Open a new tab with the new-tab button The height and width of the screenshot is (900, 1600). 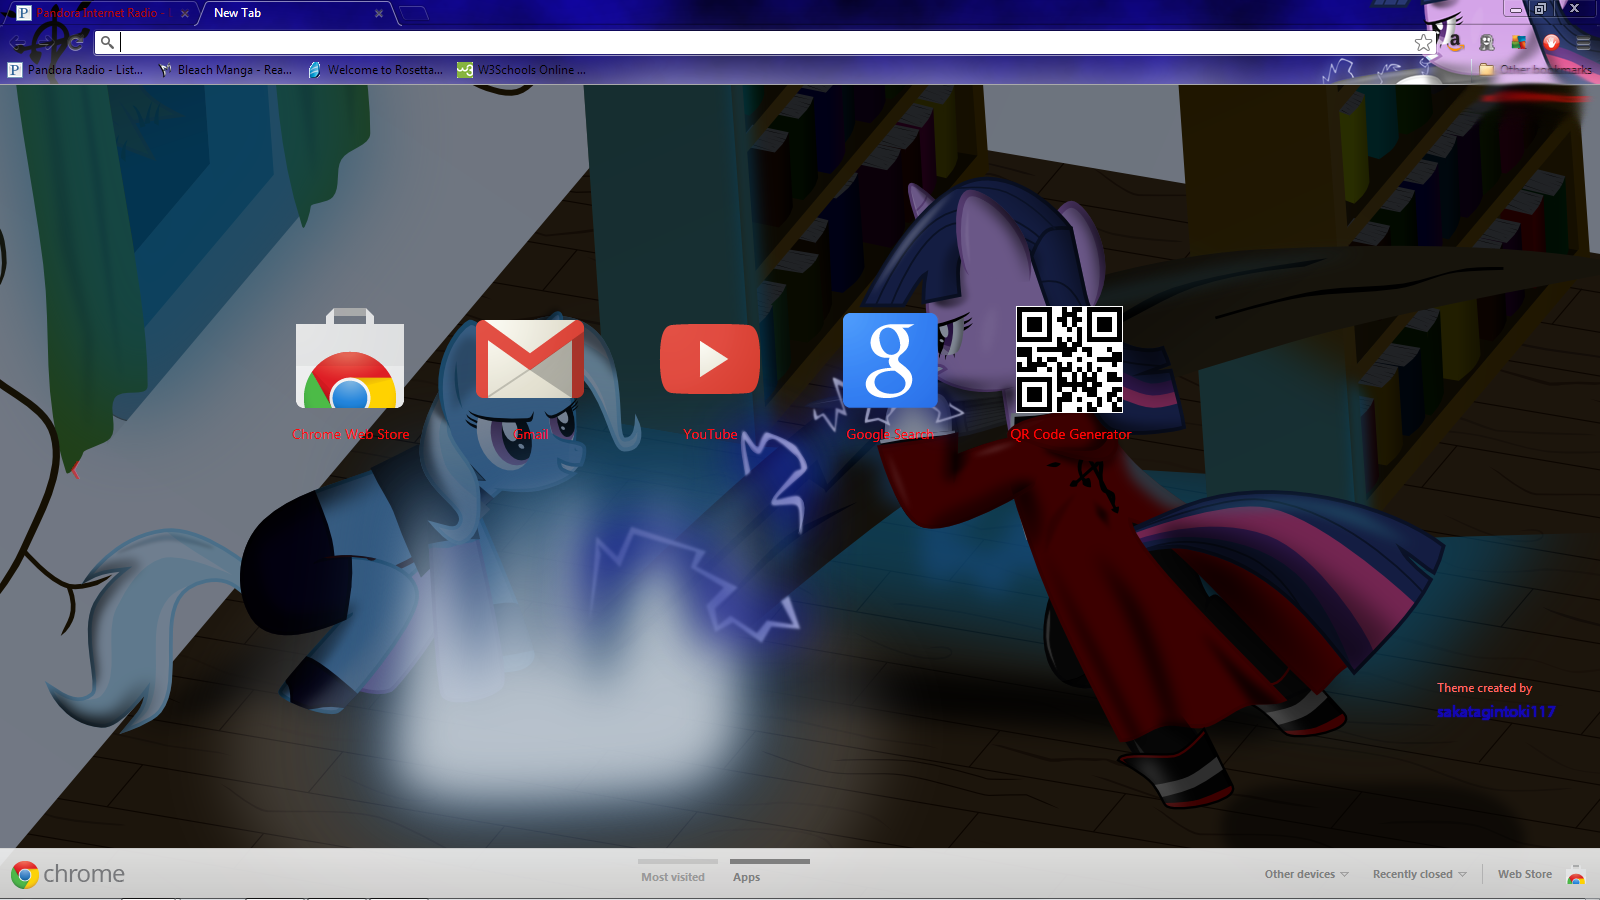tap(413, 14)
